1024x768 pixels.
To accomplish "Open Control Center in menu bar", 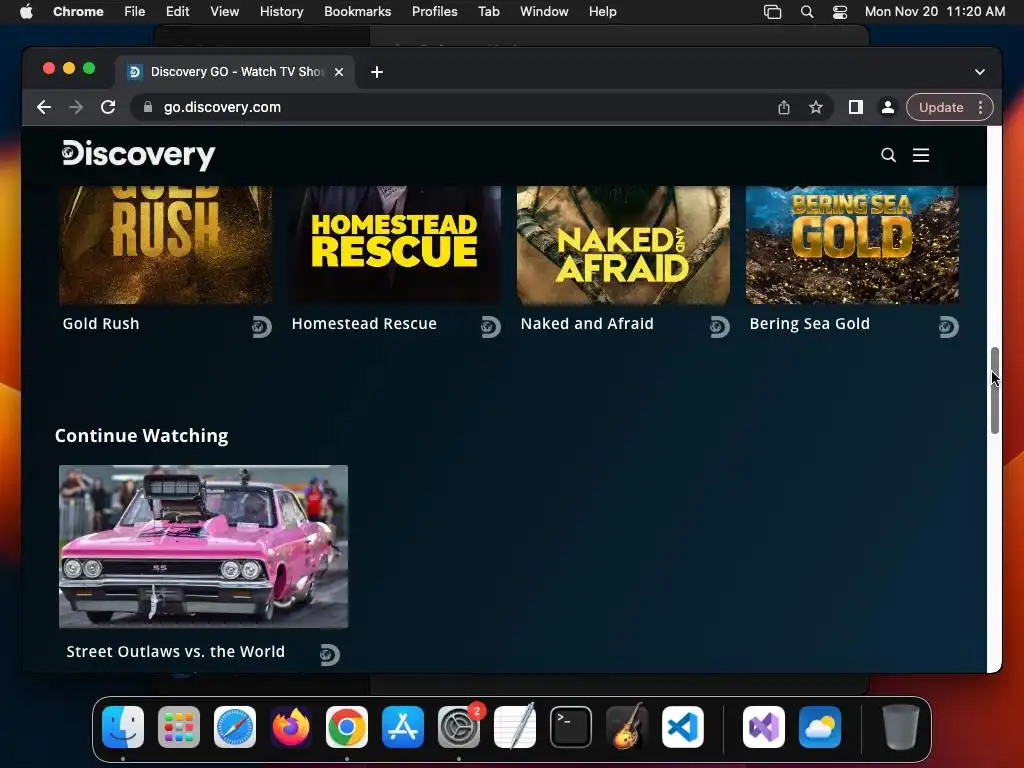I will [x=840, y=12].
